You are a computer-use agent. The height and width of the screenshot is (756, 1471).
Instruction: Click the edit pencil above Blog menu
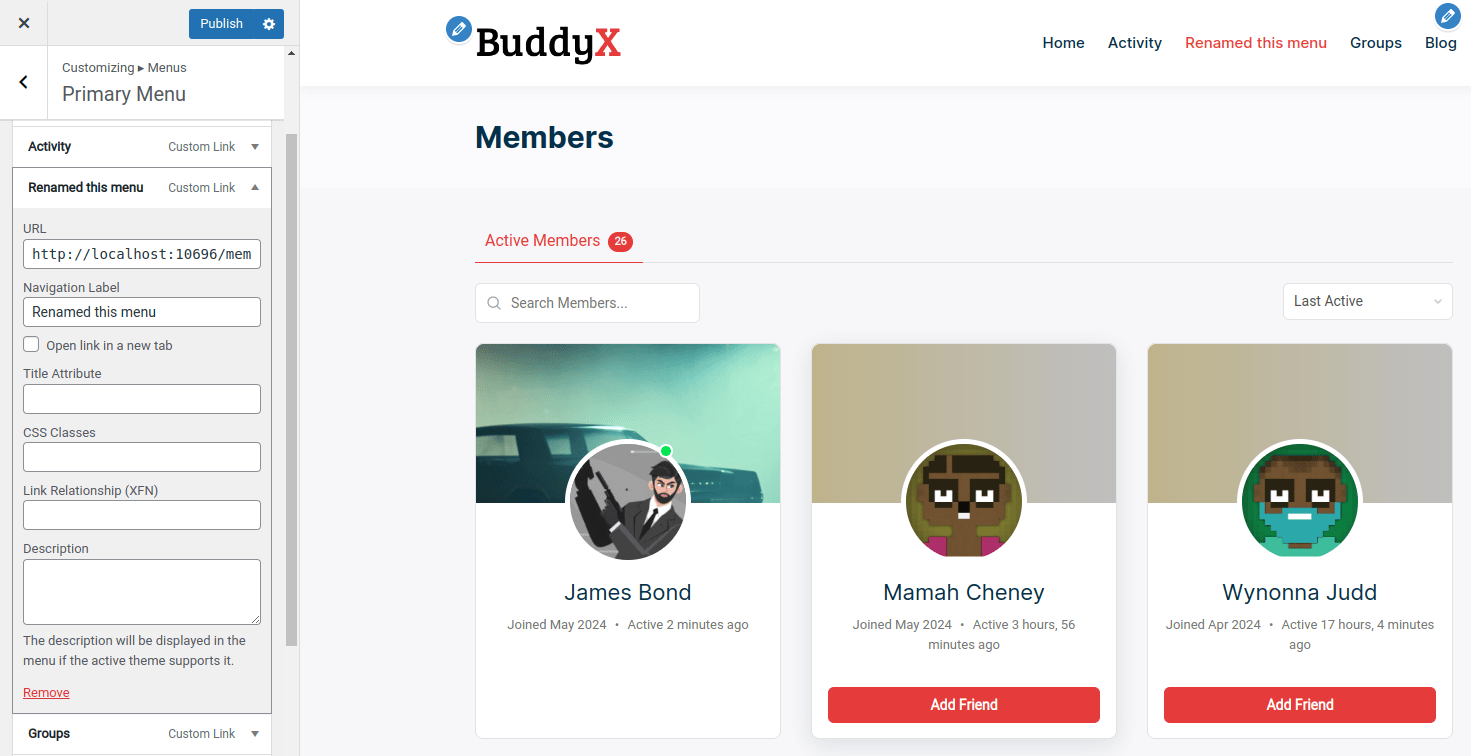pos(1447,15)
